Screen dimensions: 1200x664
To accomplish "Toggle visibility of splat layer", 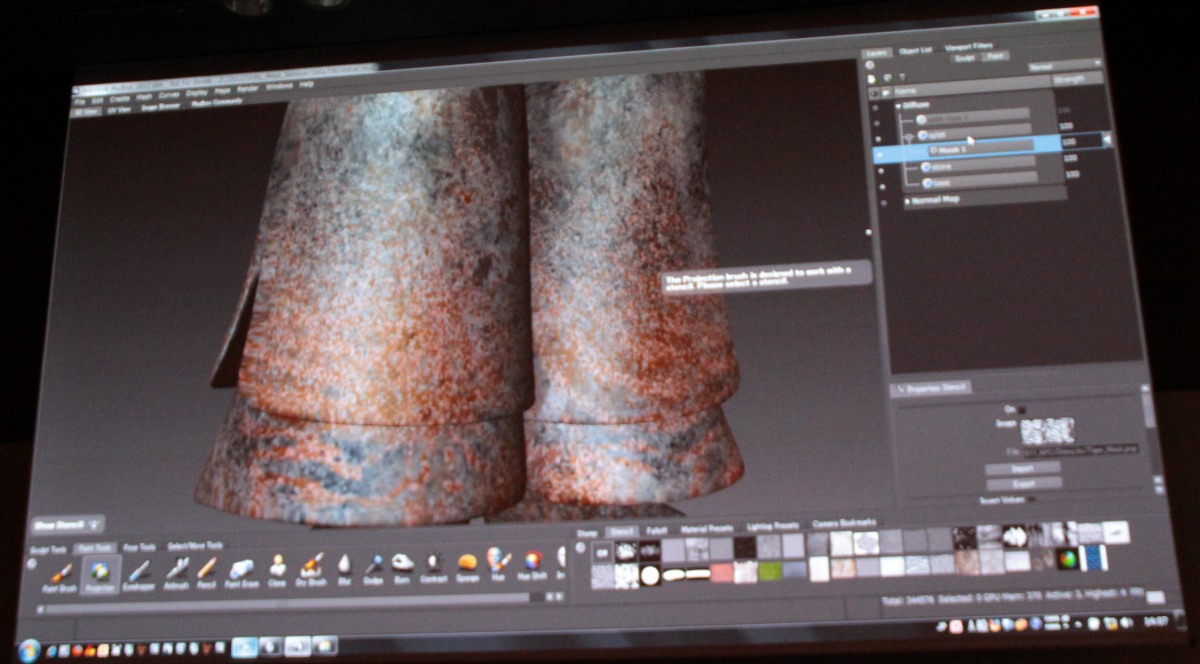I will (x=878, y=139).
